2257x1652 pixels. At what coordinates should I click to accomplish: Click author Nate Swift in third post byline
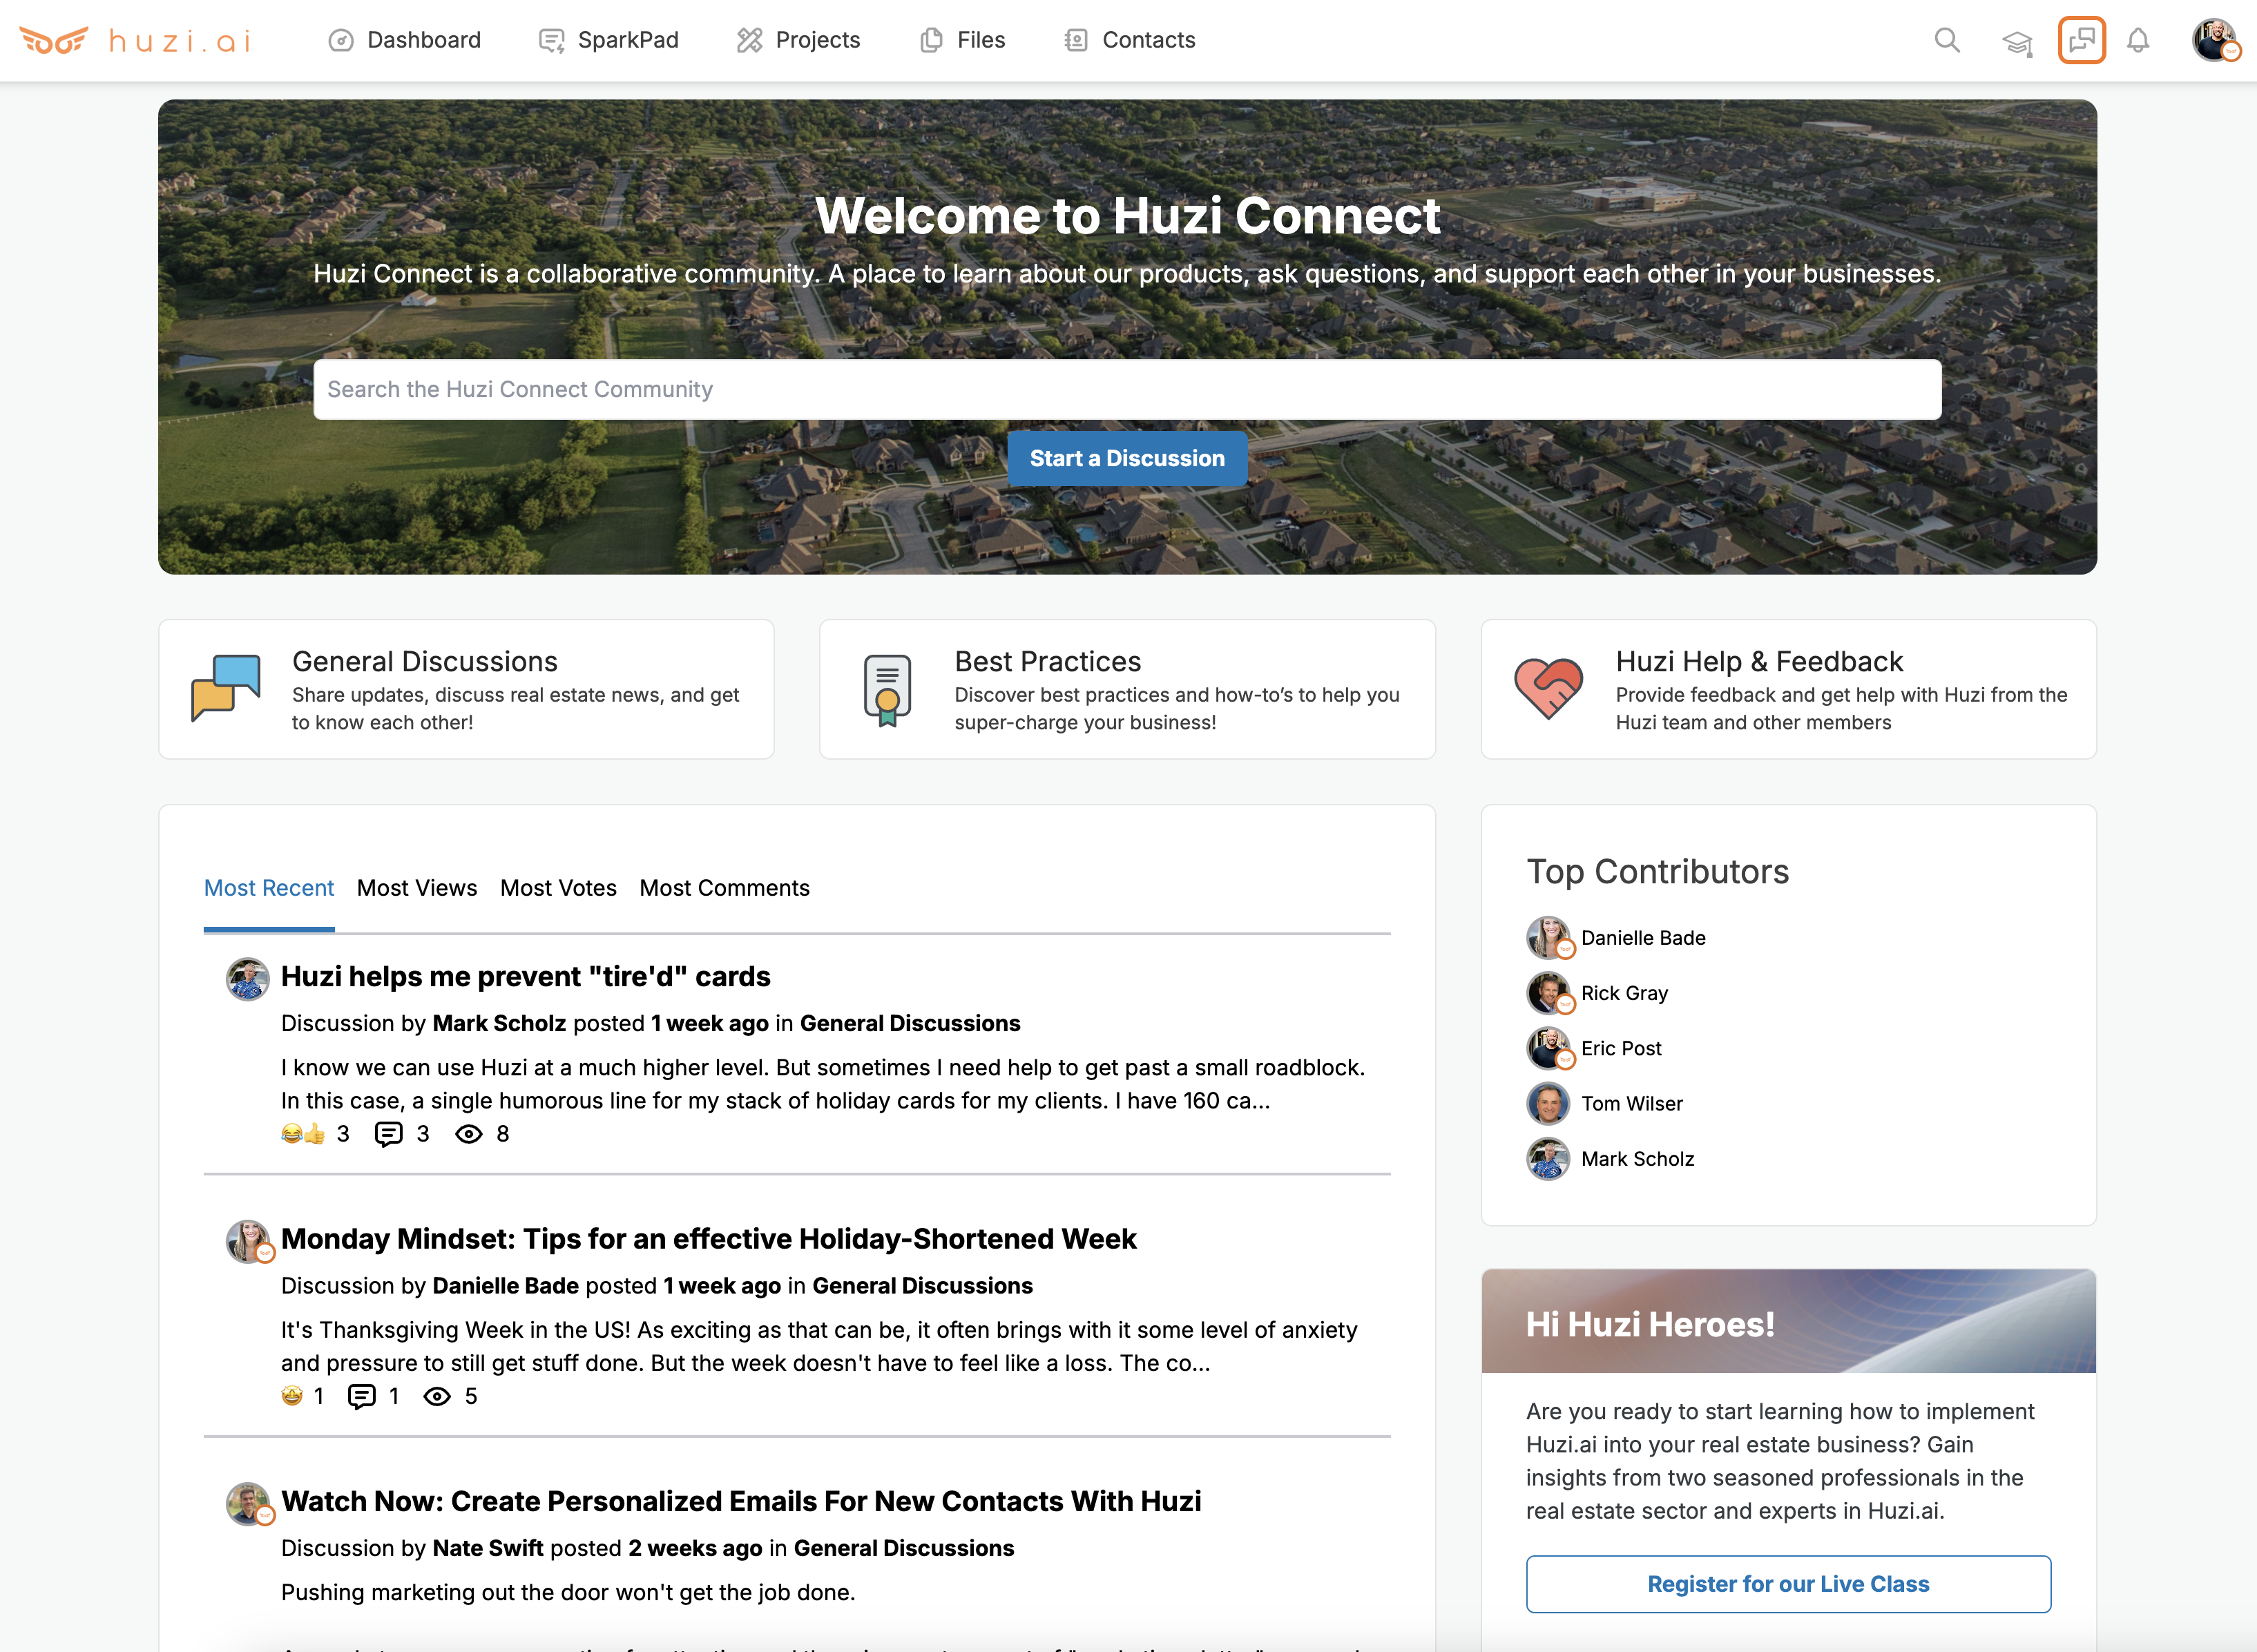[x=488, y=1548]
